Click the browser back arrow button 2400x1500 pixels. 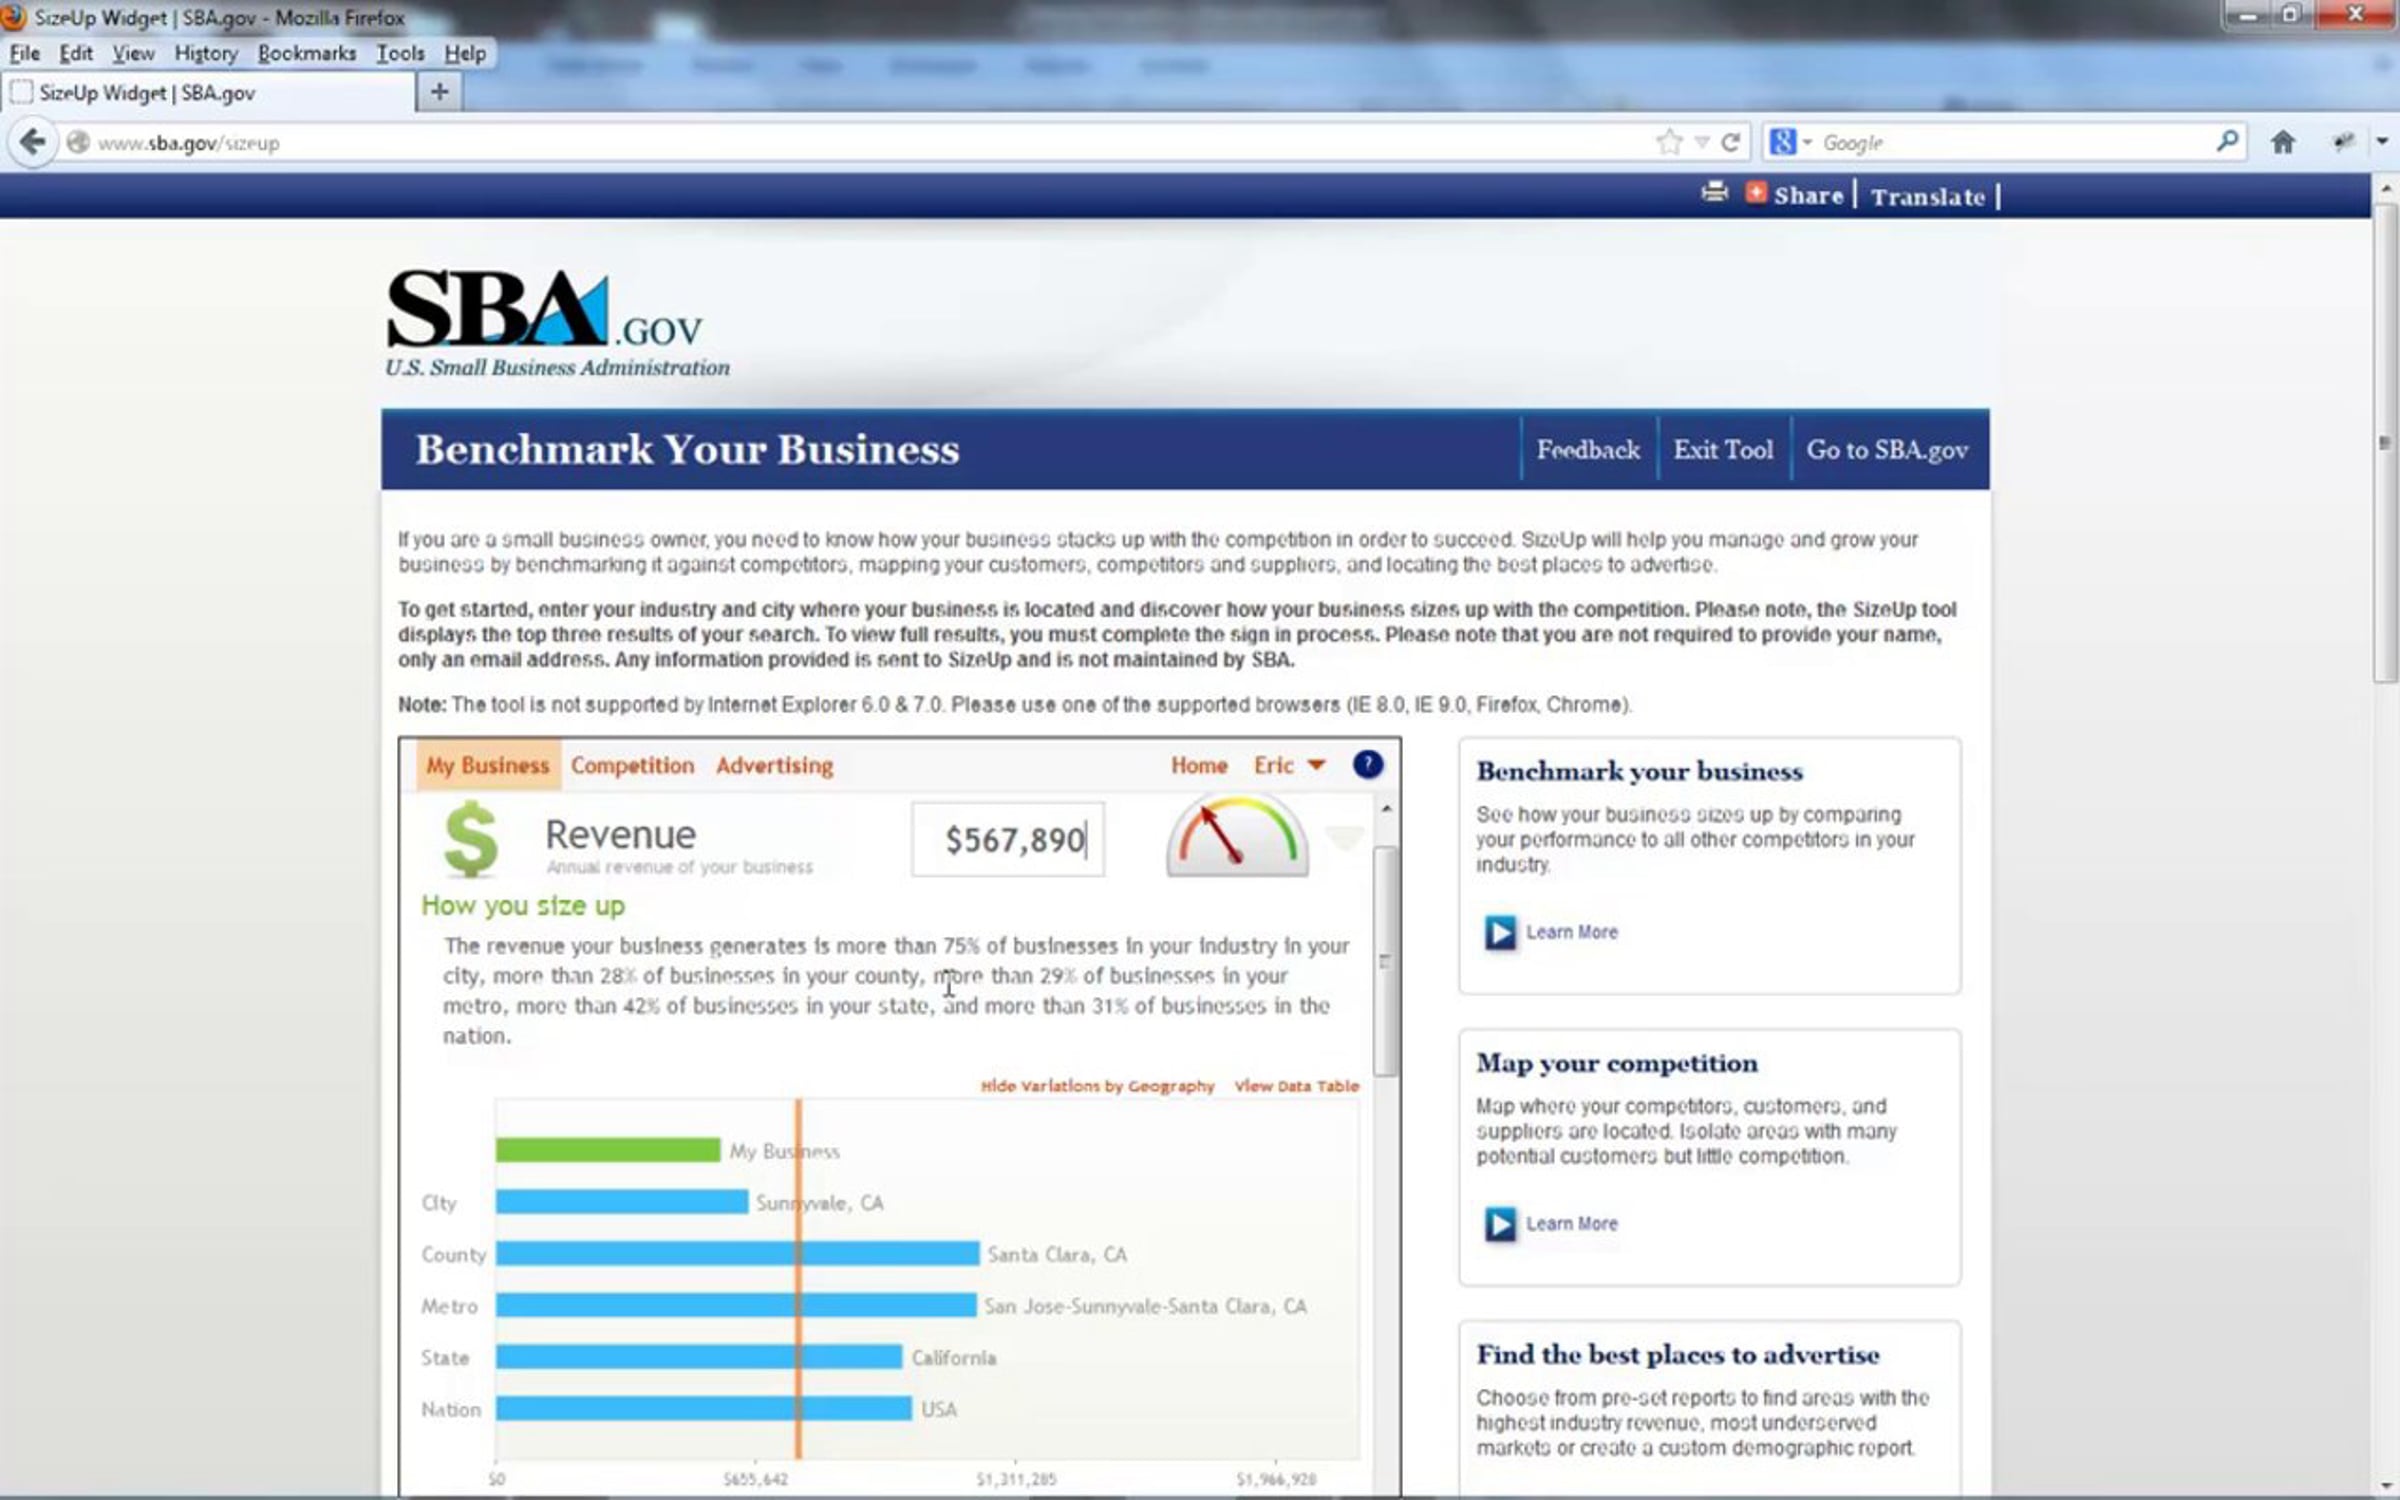point(33,142)
